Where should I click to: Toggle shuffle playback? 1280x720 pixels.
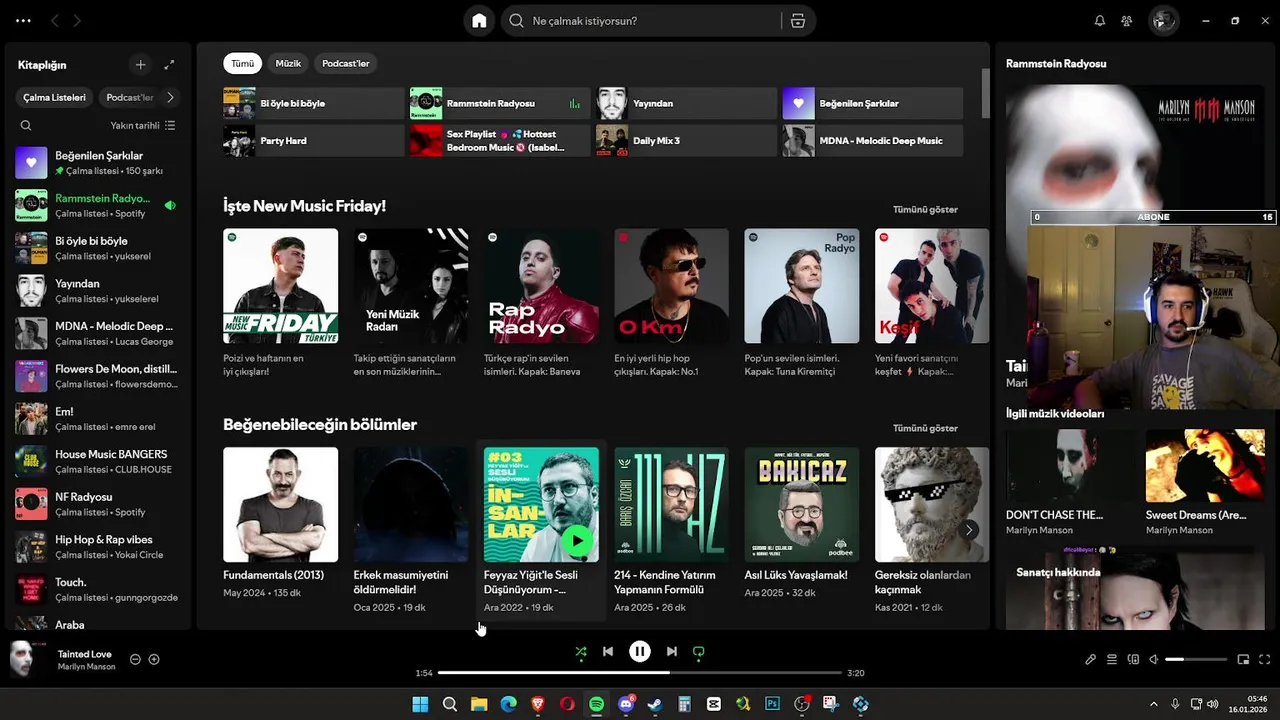tap(581, 651)
